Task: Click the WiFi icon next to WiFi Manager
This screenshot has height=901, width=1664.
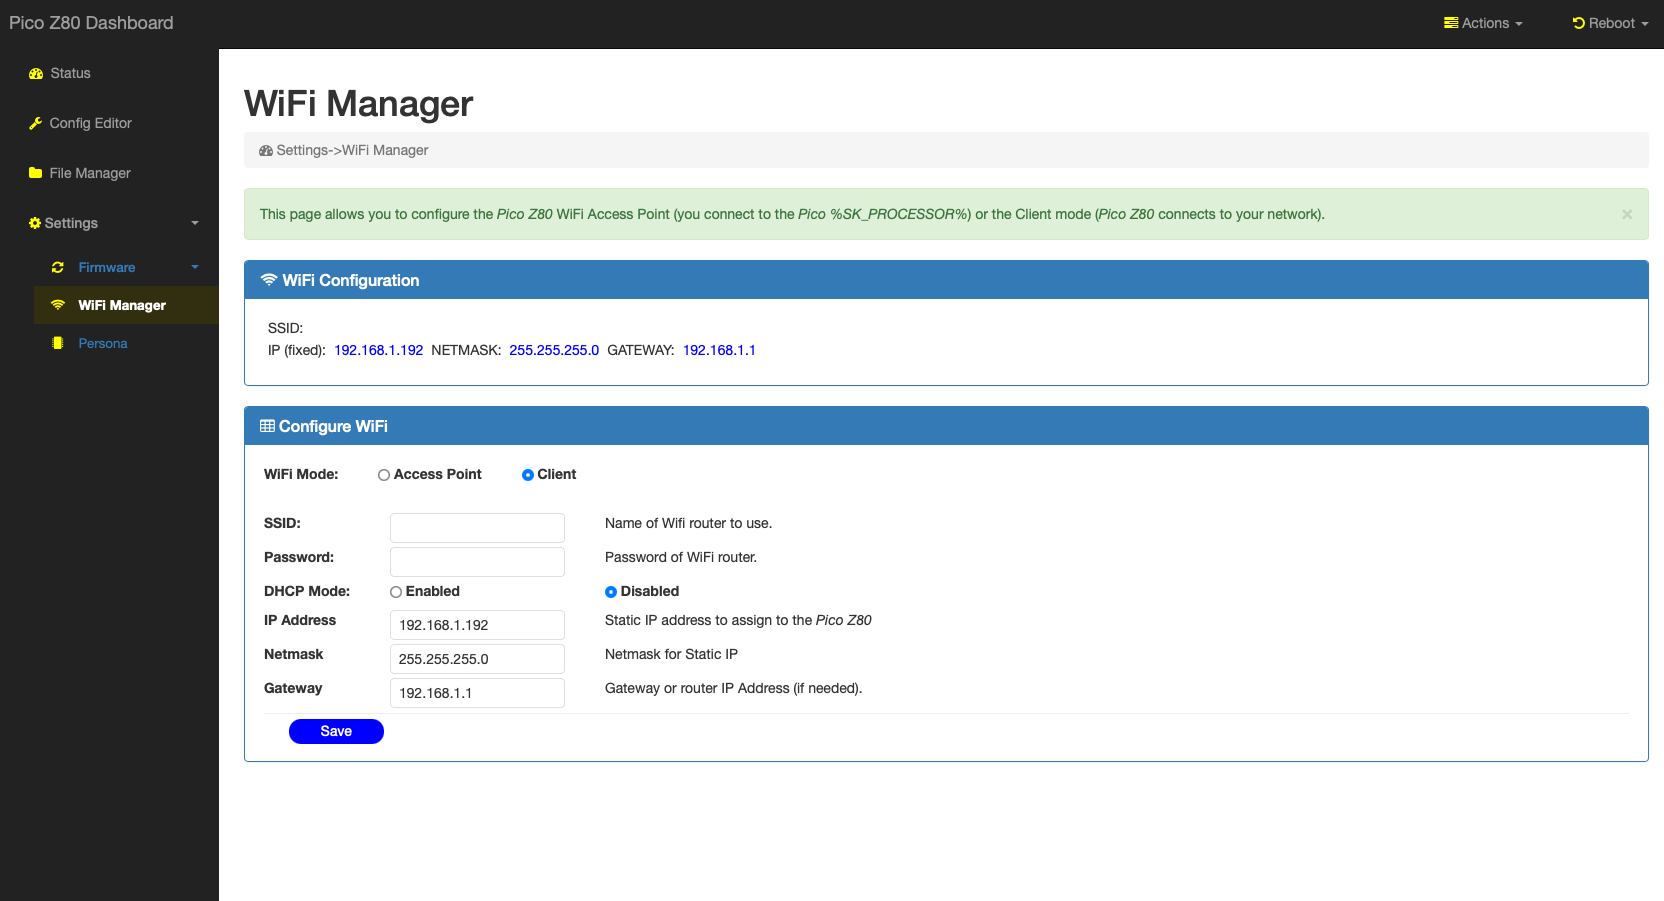Action: [59, 305]
